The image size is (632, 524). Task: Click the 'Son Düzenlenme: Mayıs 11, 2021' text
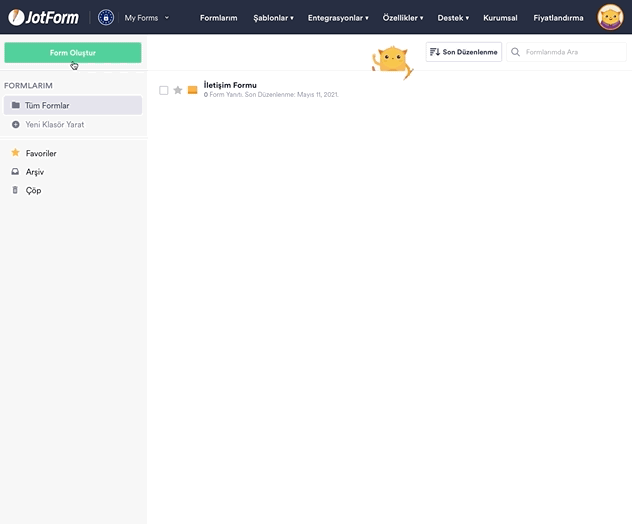click(291, 95)
